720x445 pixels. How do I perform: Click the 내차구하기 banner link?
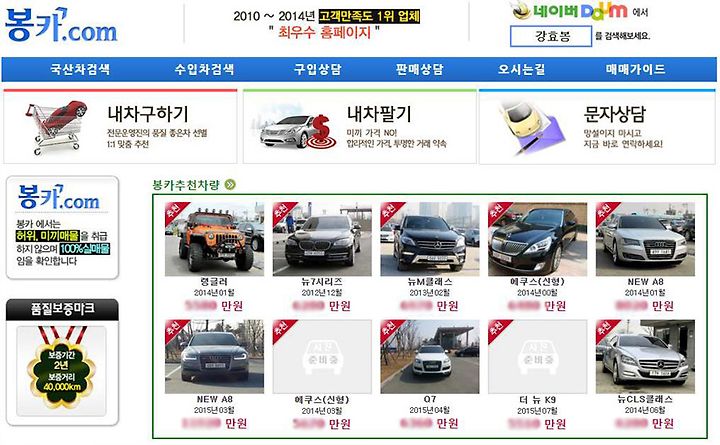pyautogui.click(x=120, y=126)
